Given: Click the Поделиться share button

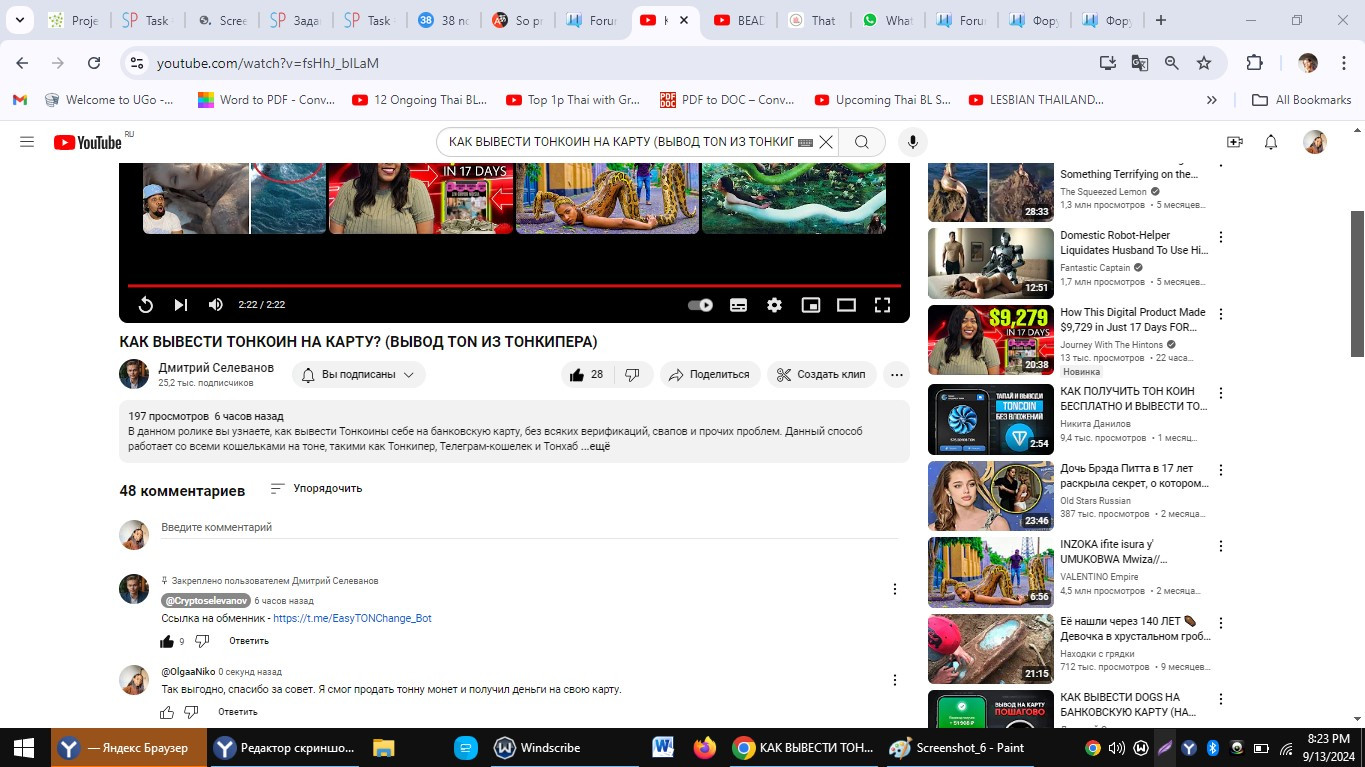Looking at the screenshot, I should tap(710, 375).
